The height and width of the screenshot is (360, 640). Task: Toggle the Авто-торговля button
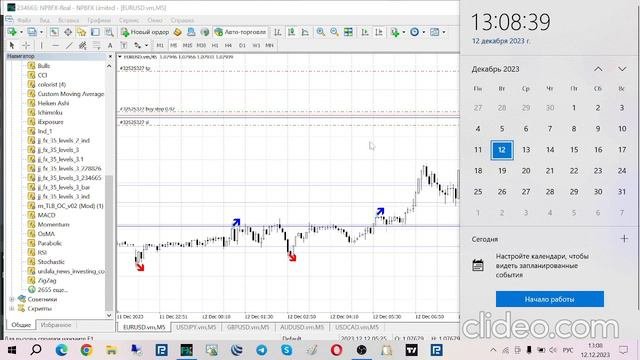[240, 32]
